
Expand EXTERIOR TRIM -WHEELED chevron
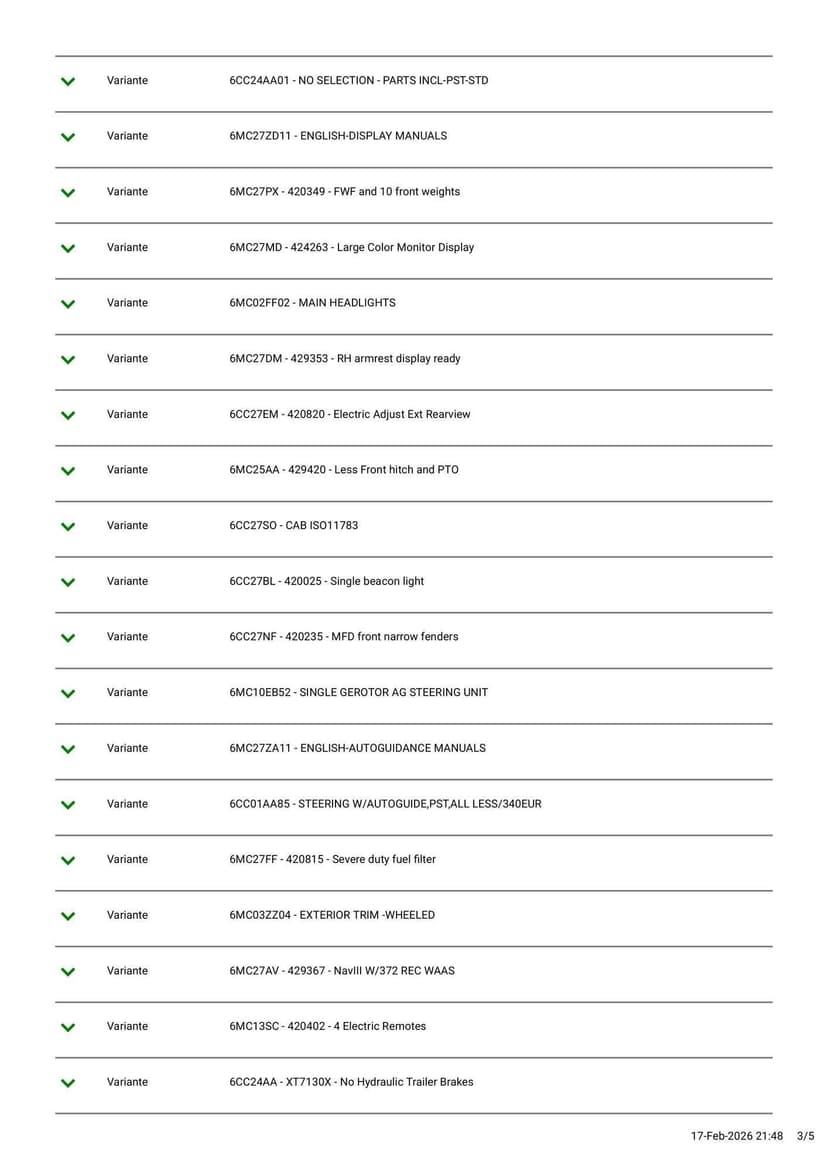67,916
